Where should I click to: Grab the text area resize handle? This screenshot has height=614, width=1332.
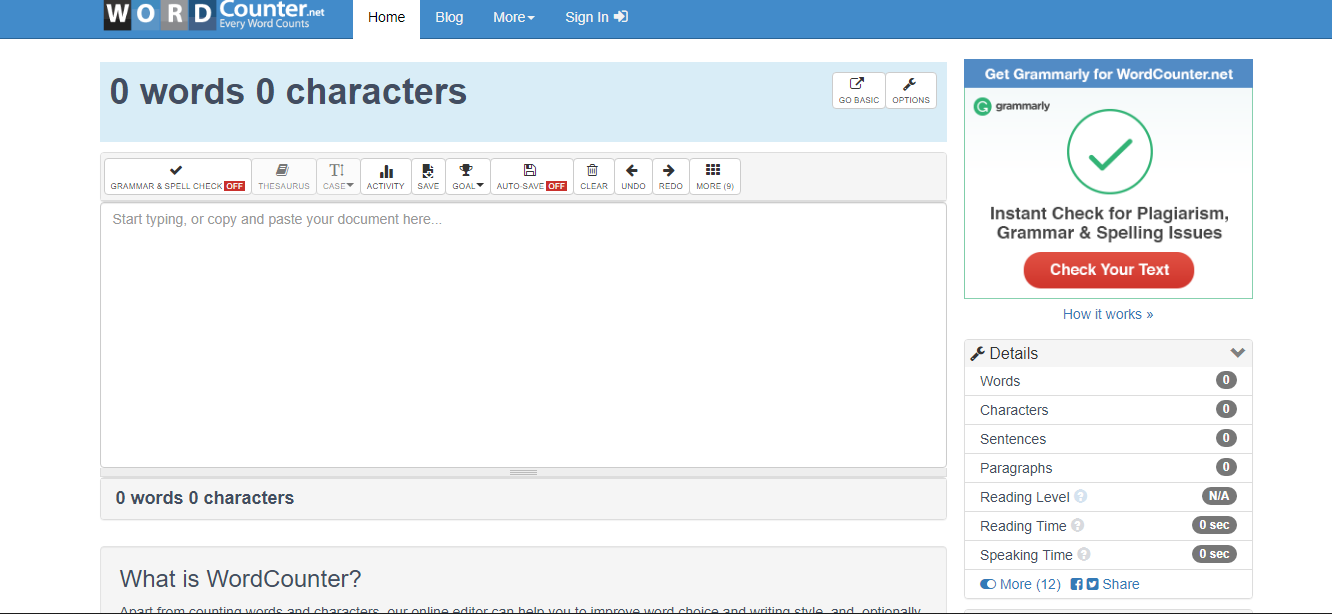[x=523, y=472]
